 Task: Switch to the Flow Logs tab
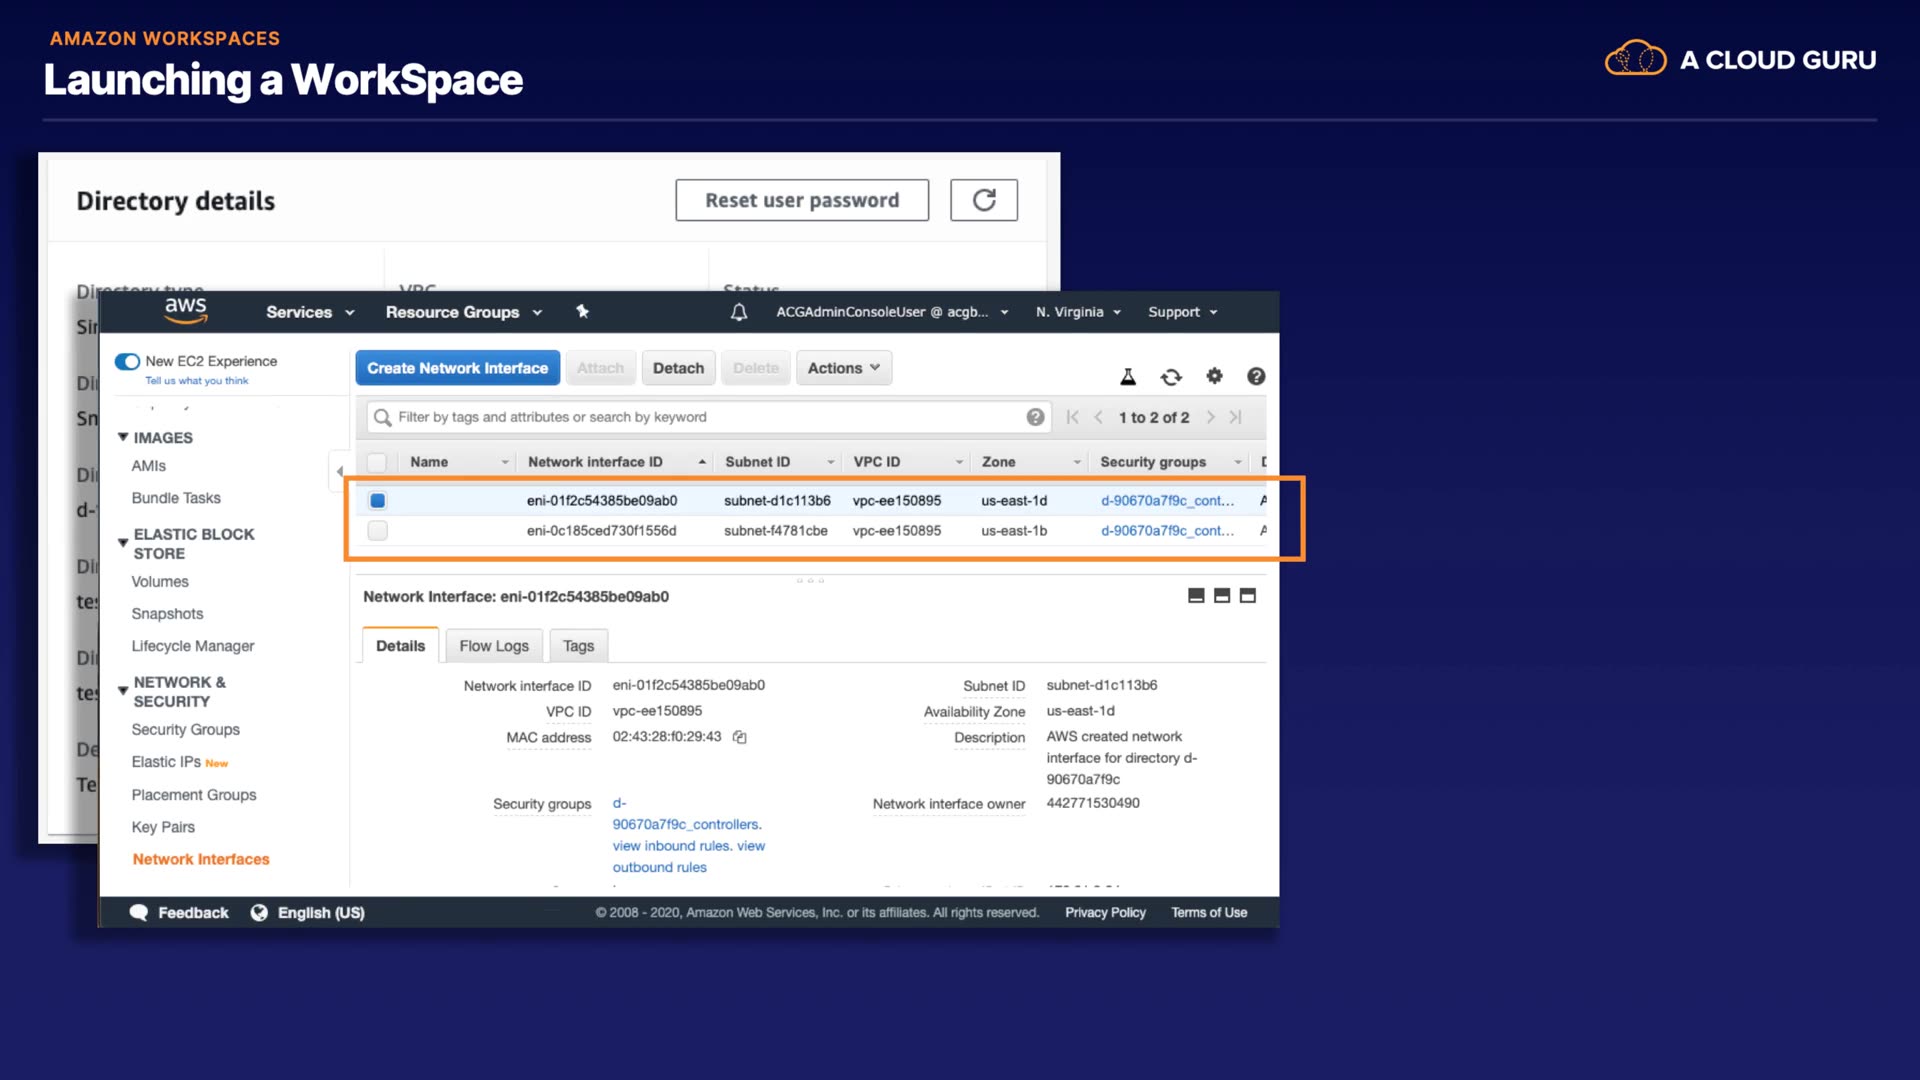click(494, 646)
